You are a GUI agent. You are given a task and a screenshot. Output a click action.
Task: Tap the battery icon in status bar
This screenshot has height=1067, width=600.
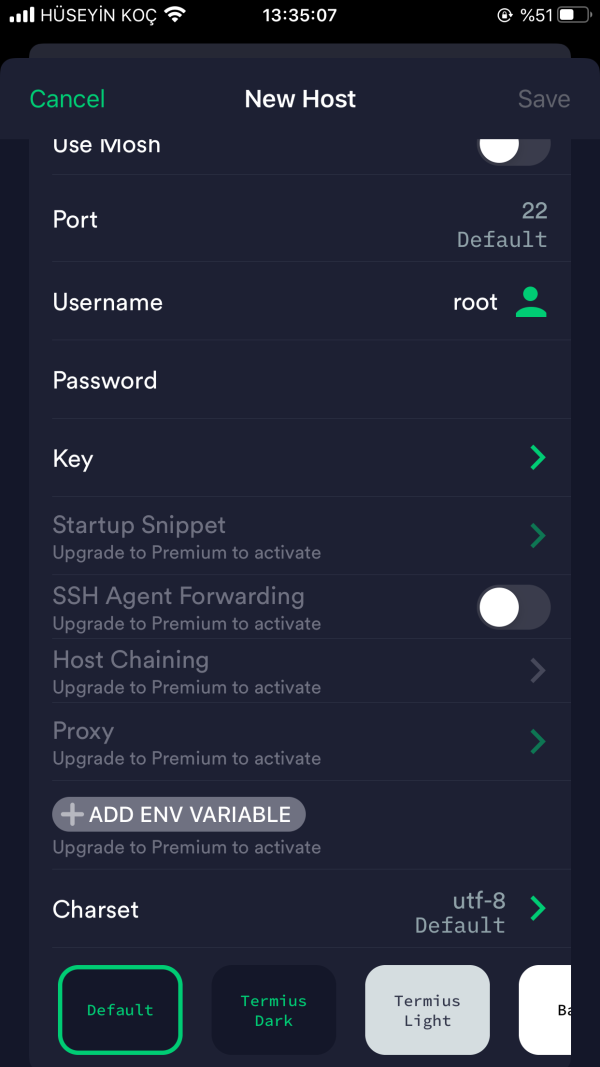point(573,15)
